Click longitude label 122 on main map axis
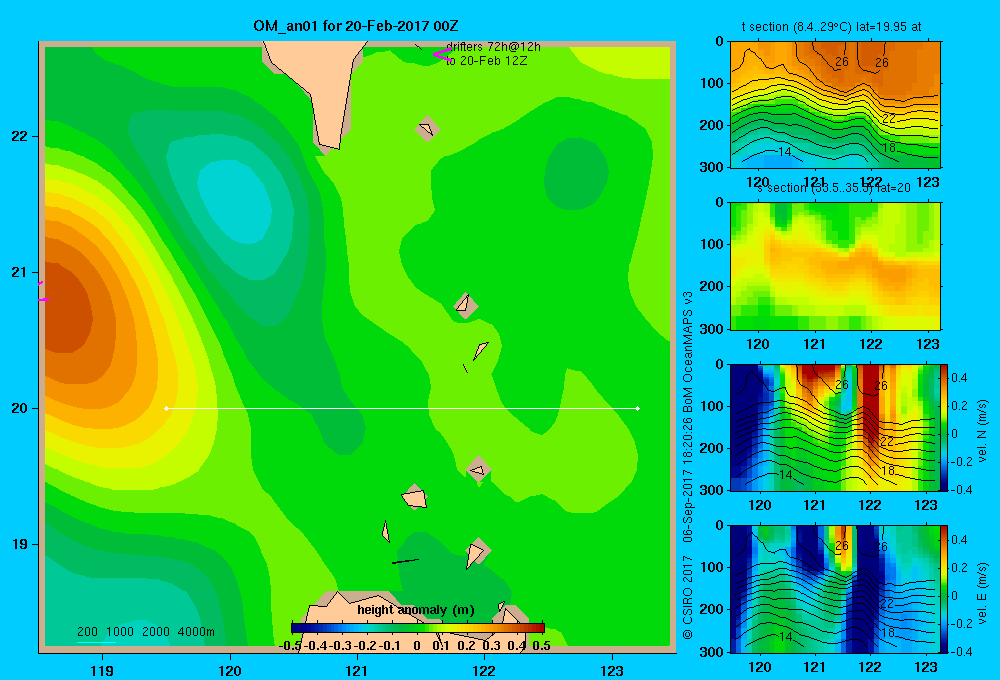 tap(484, 670)
